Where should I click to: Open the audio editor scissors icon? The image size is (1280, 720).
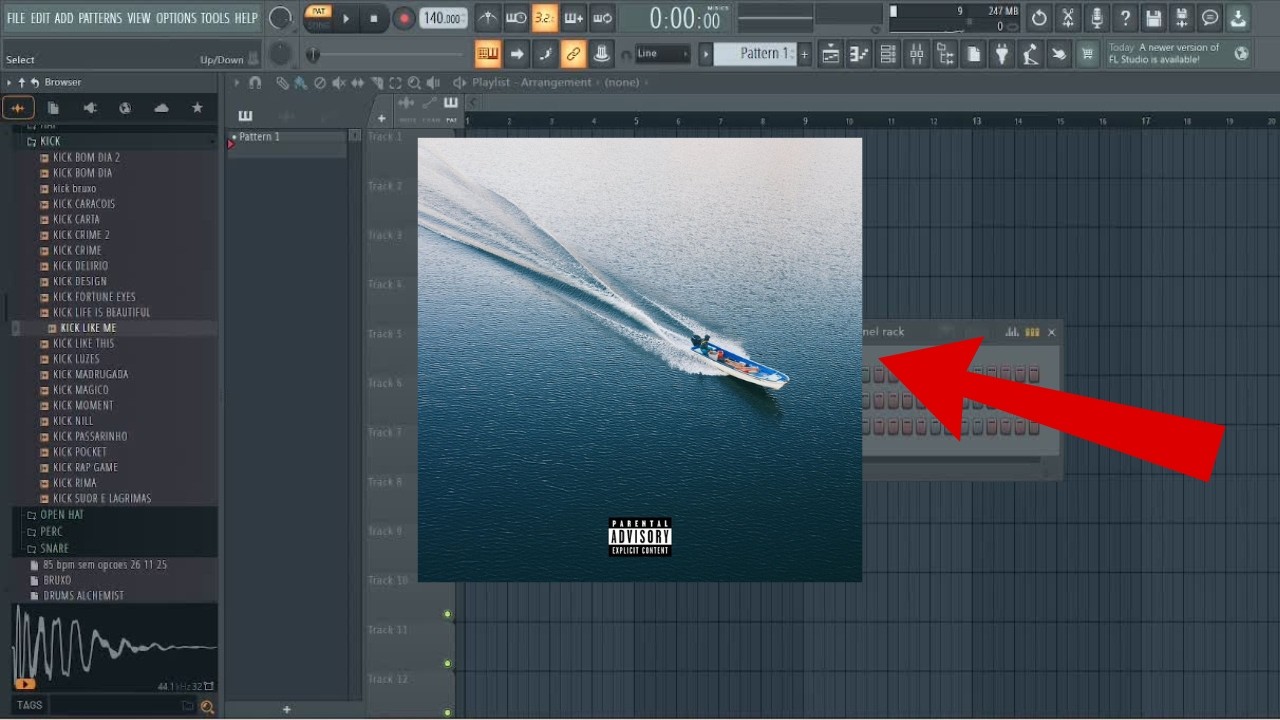point(1068,18)
